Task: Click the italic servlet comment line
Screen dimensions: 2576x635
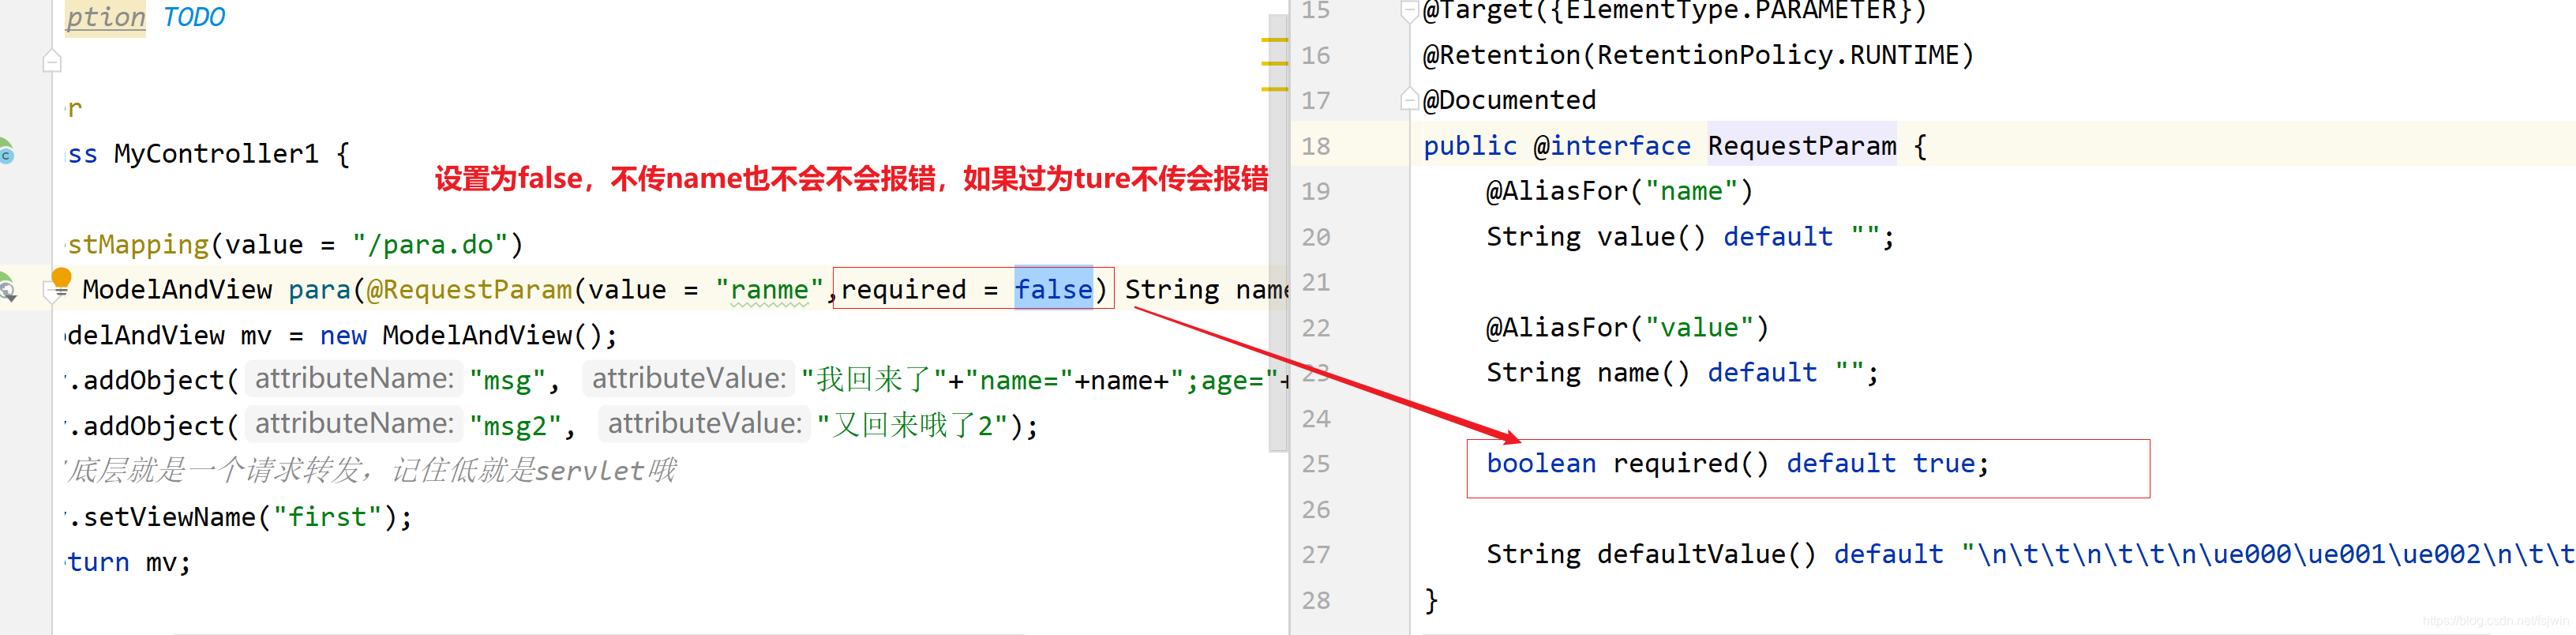Action: pos(371,470)
